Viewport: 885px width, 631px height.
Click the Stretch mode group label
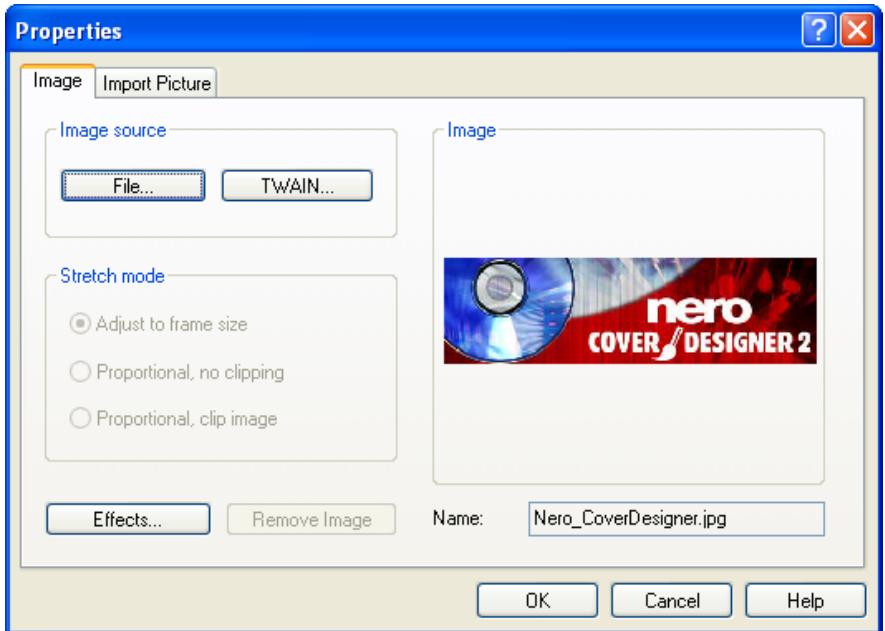(x=112, y=276)
